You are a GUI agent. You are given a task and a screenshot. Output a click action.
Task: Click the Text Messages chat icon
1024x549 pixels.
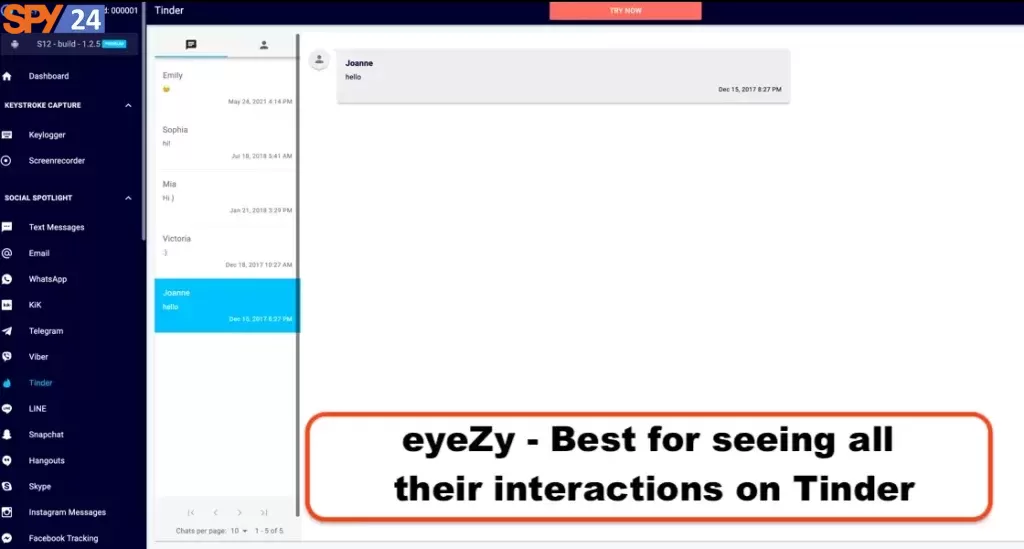click(7, 227)
